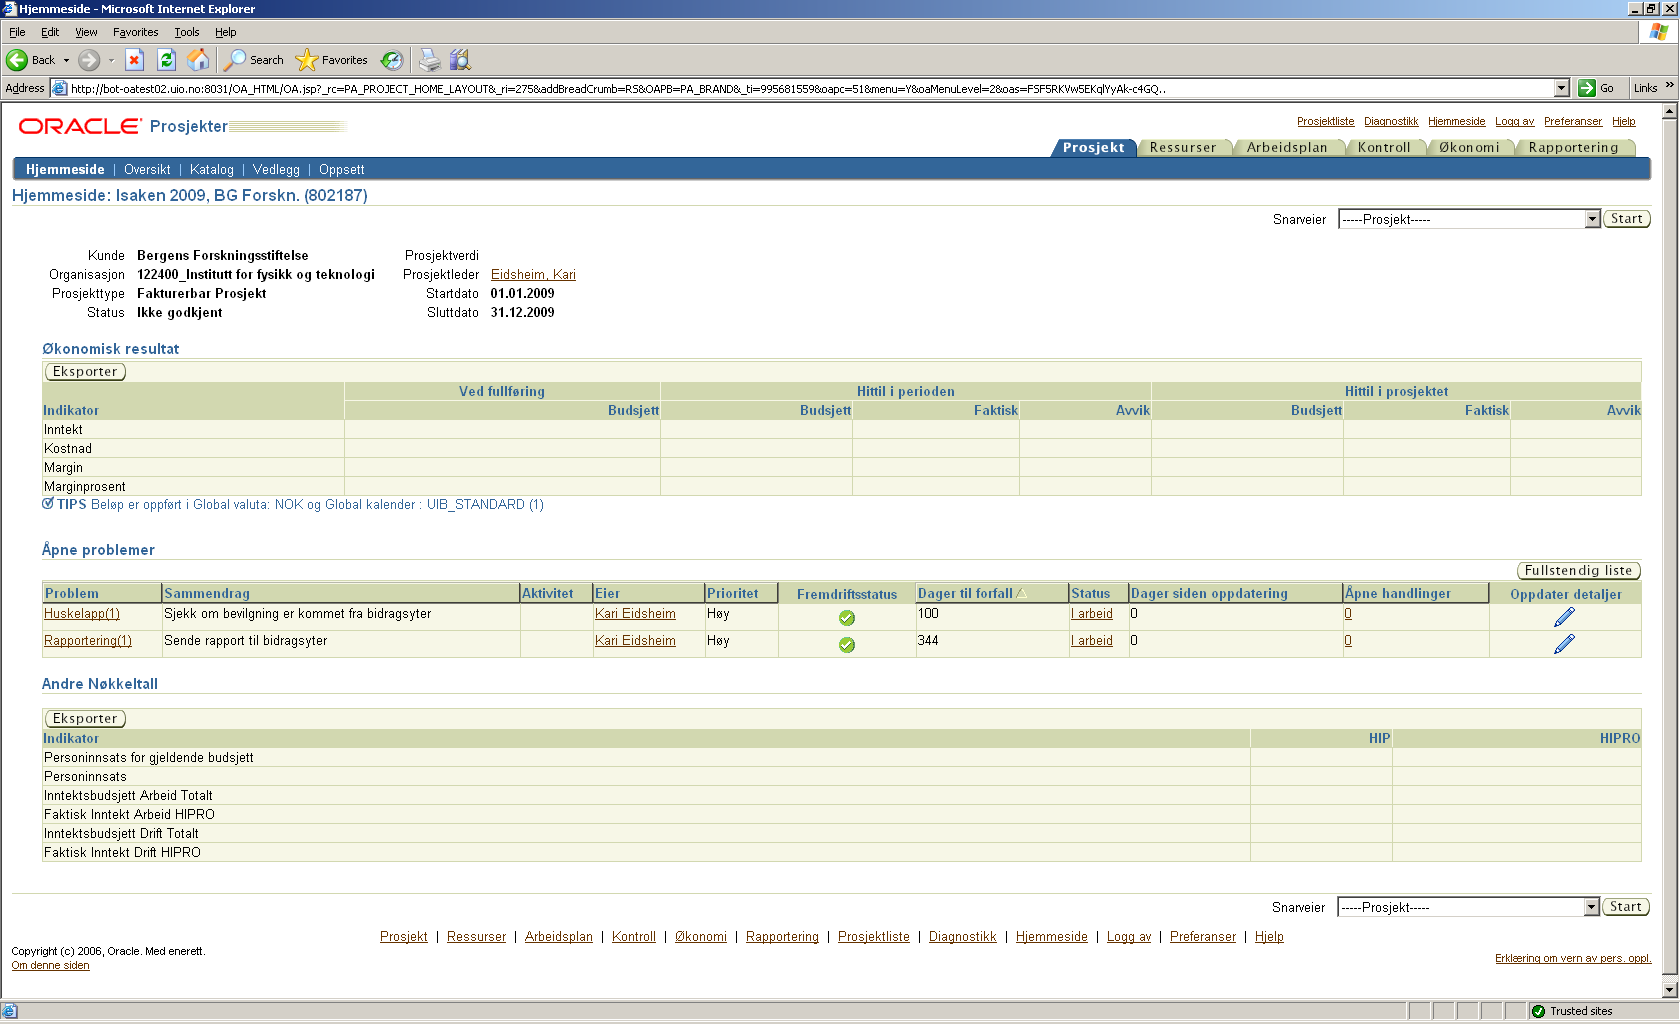Expand the address bar dropdown
The image size is (1680, 1024).
(x=1562, y=88)
